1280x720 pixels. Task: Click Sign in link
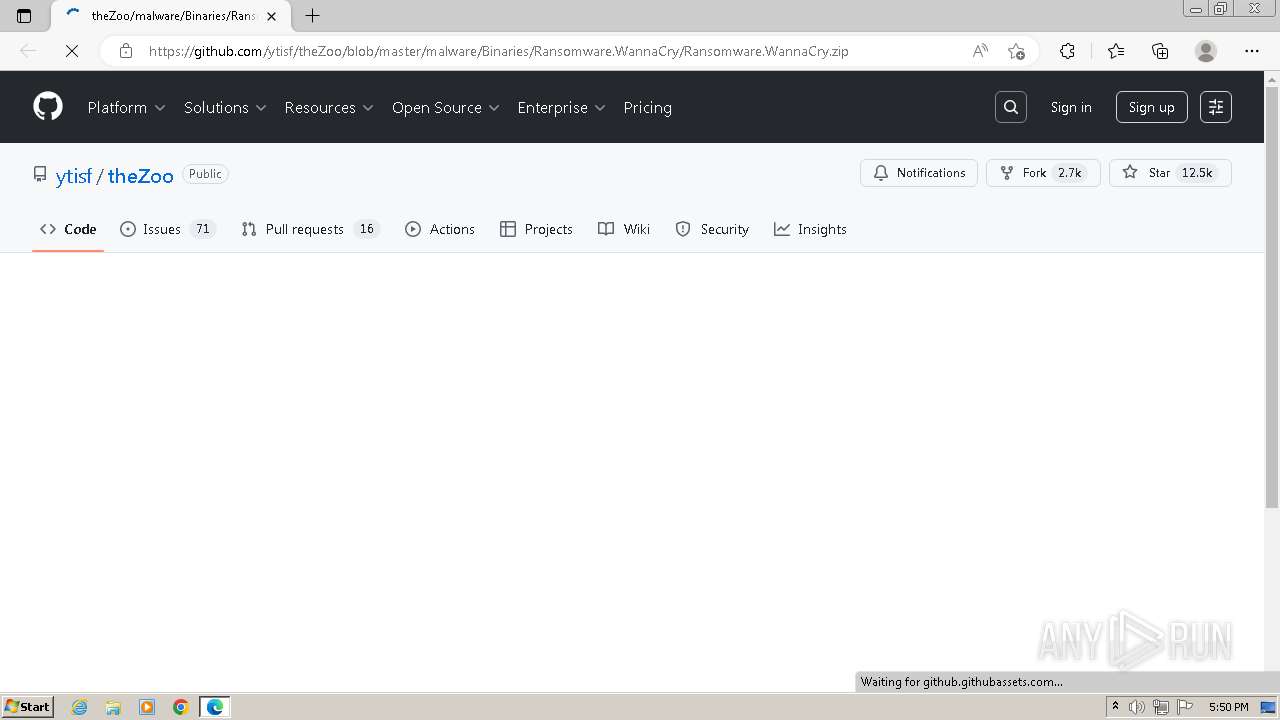point(1071,107)
